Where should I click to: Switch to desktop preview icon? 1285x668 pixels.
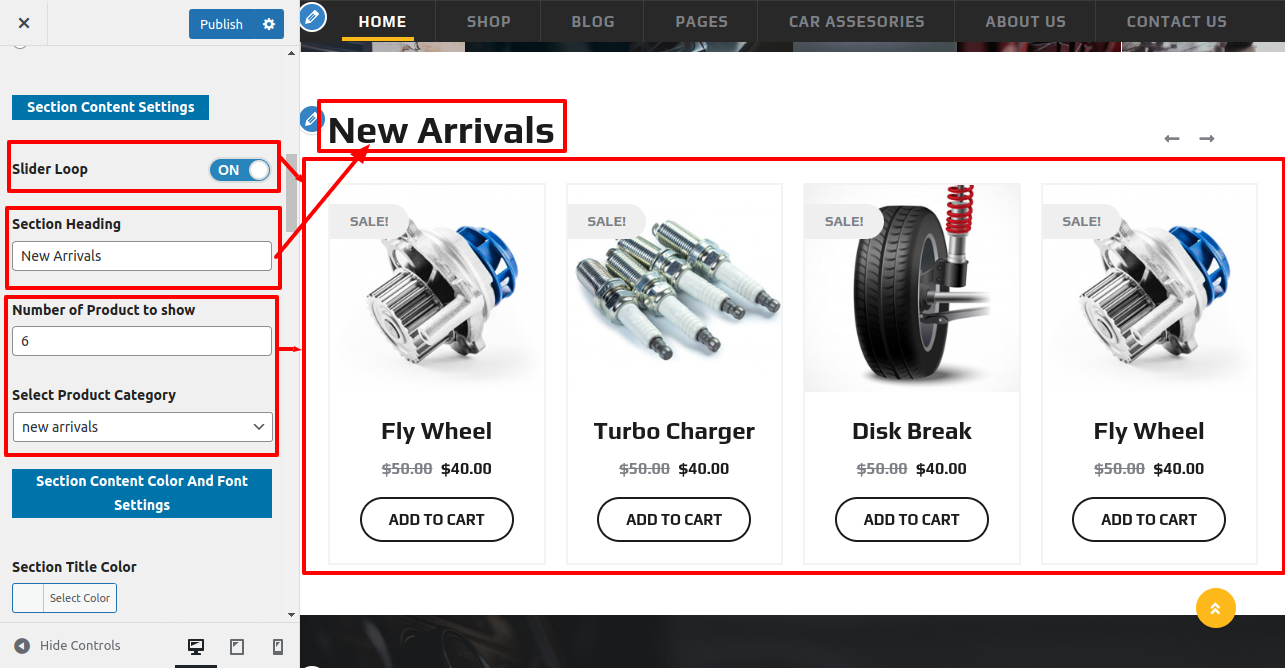(x=196, y=647)
